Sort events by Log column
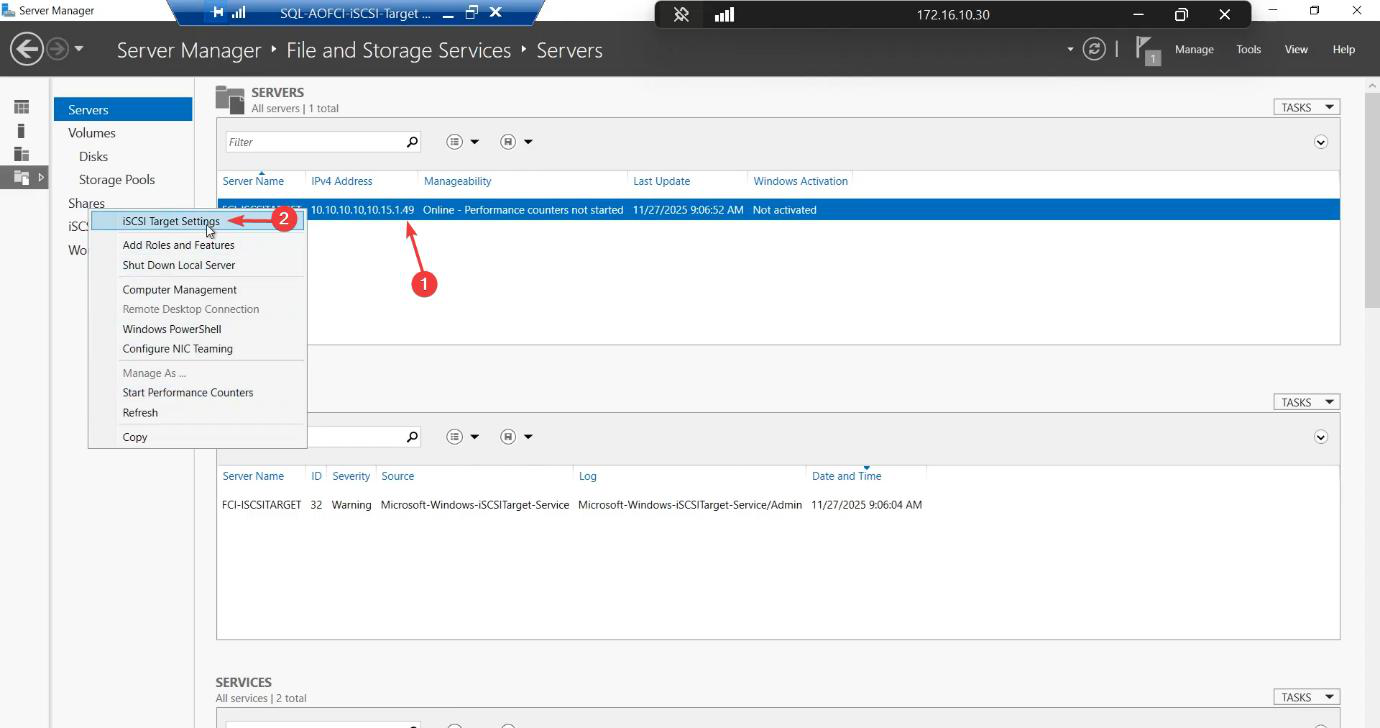Viewport: 1380px width, 728px height. pyautogui.click(x=588, y=476)
